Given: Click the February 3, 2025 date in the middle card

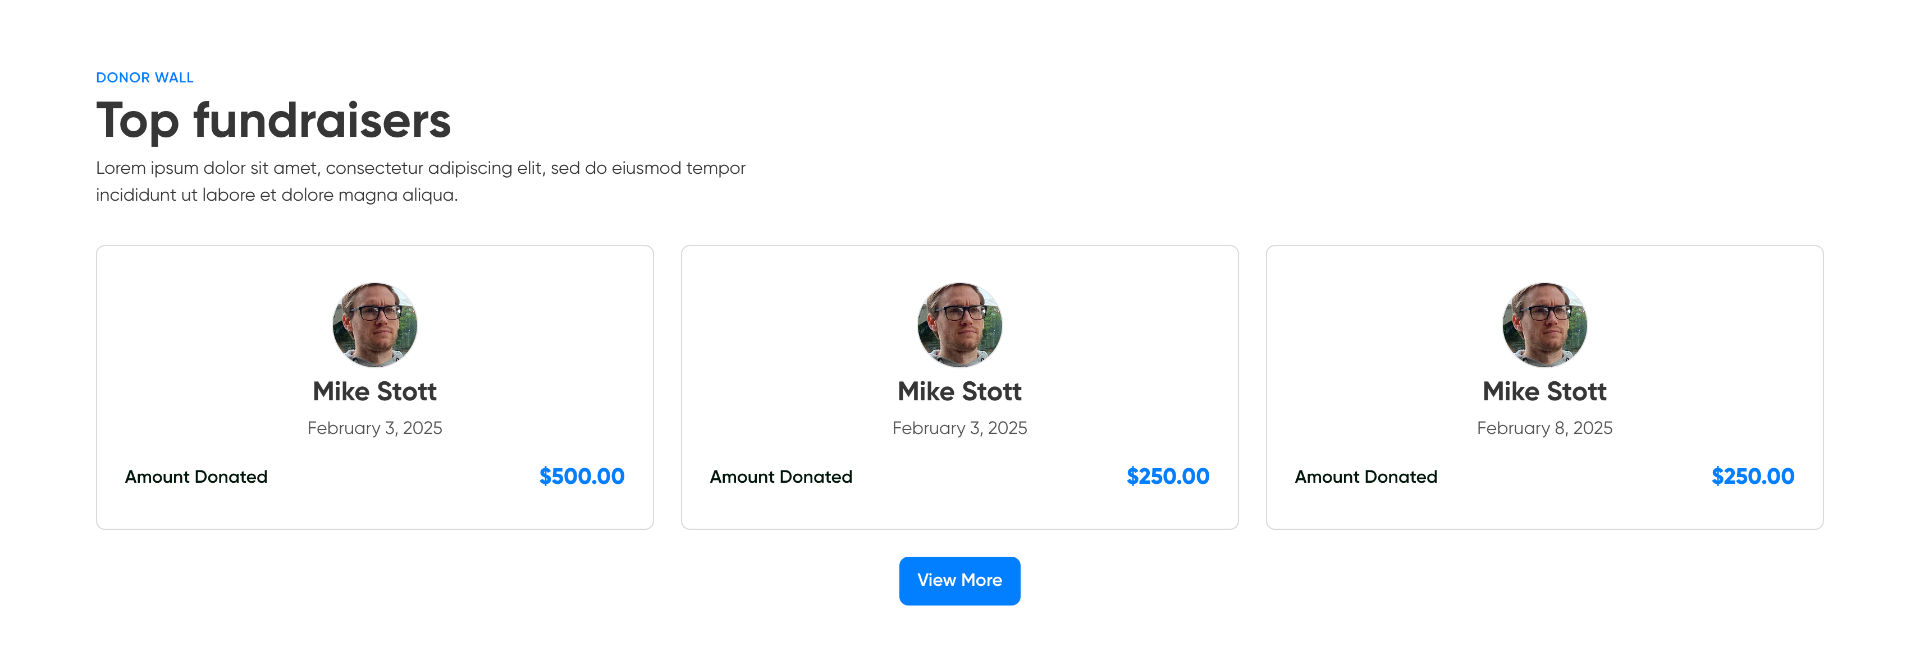Looking at the screenshot, I should click(x=960, y=428).
